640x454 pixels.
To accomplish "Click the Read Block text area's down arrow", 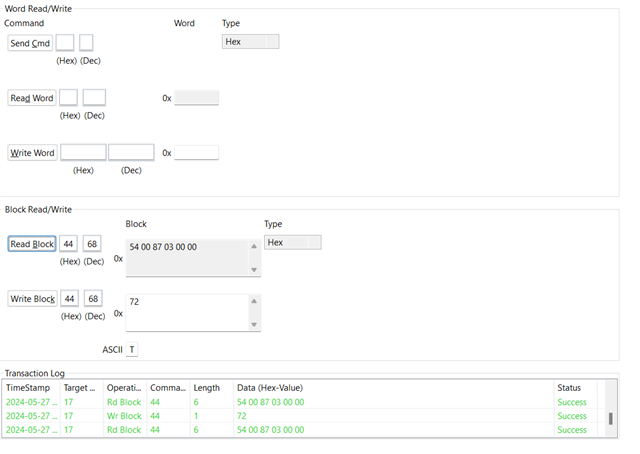I will tap(254, 270).
